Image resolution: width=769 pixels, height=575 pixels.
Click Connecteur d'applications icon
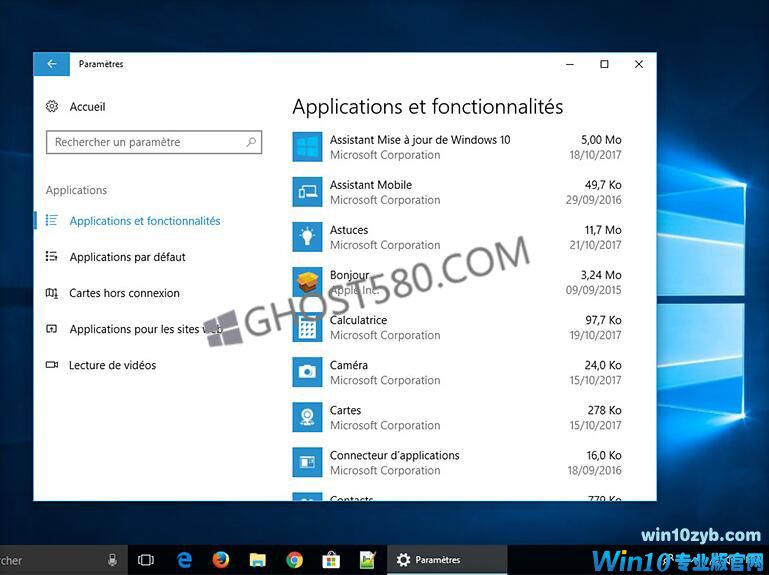coord(308,462)
